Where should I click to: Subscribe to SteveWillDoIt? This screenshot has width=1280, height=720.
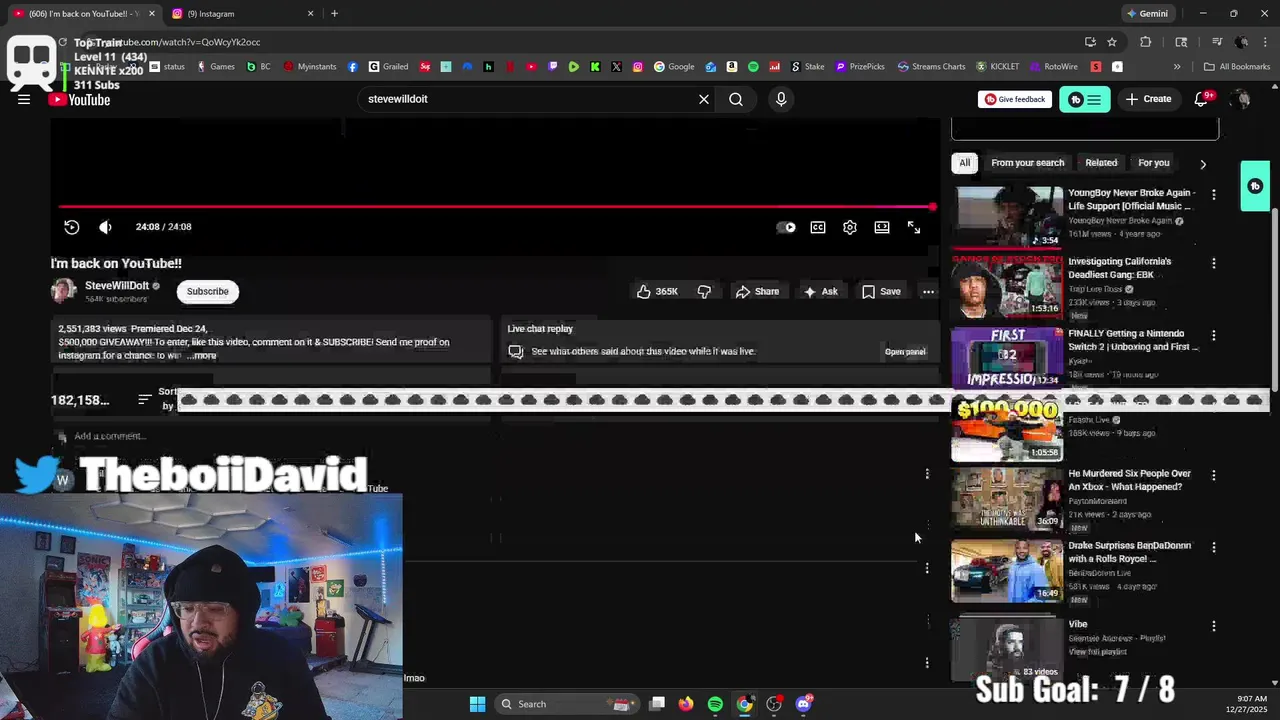208,291
